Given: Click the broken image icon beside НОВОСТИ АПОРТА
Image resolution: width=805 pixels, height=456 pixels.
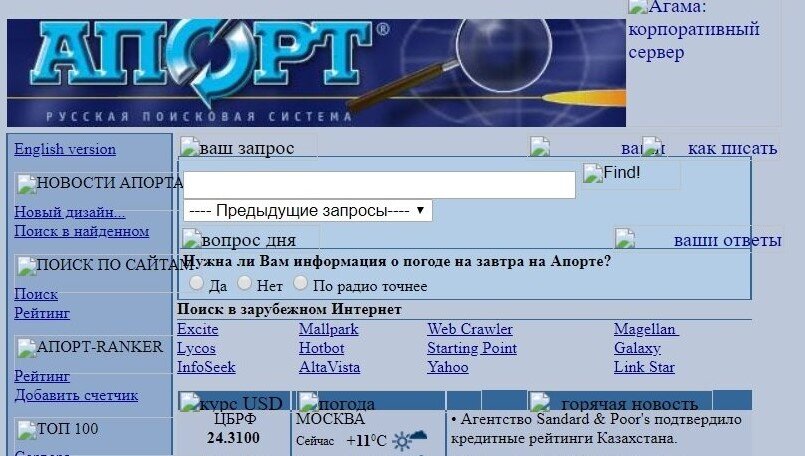Looking at the screenshot, I should 26,184.
